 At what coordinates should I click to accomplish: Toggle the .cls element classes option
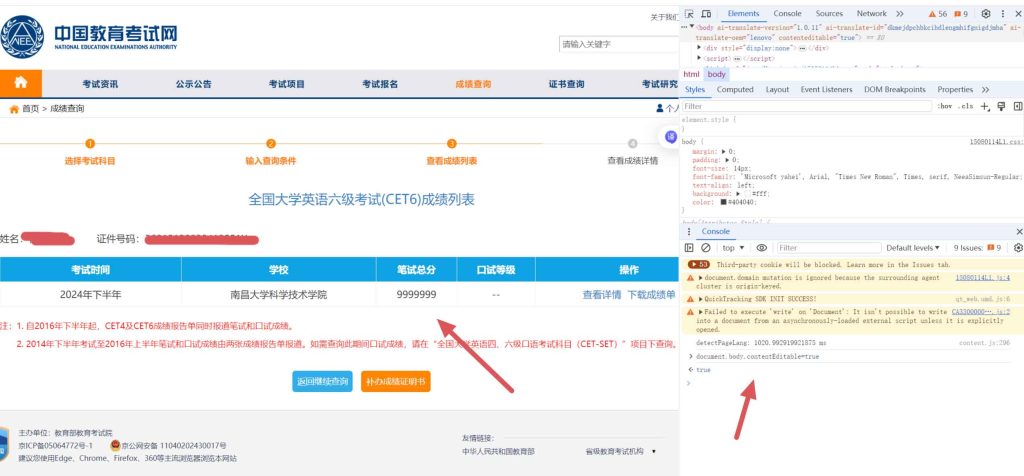965,106
